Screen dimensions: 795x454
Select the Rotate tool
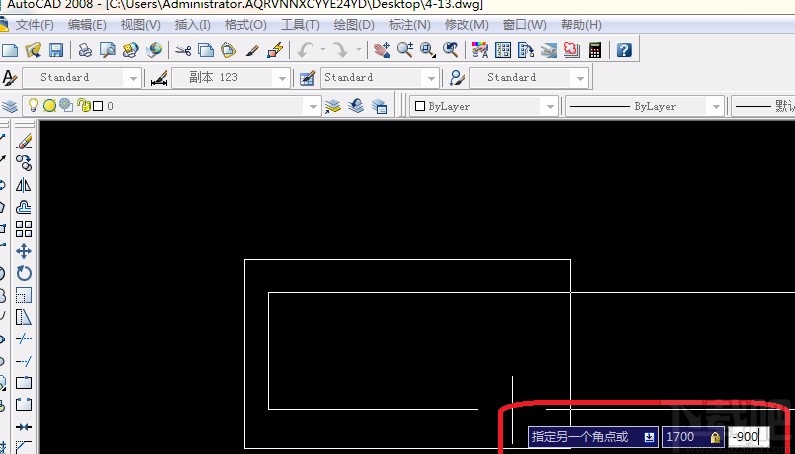click(24, 273)
